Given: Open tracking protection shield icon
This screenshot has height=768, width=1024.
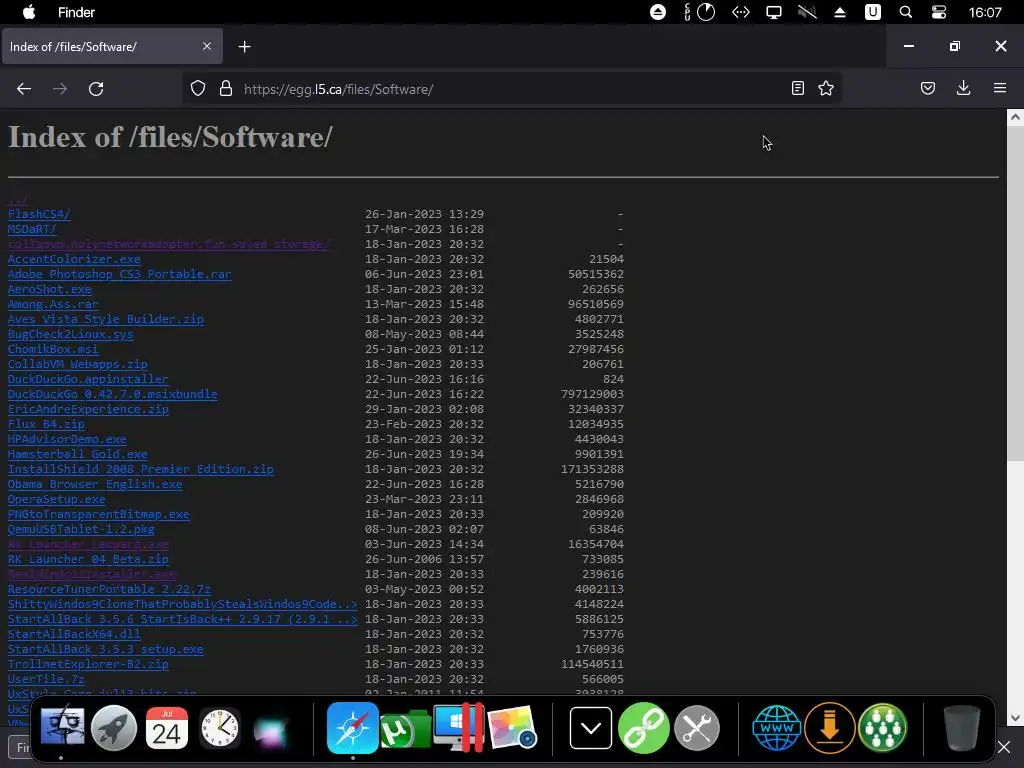Looking at the screenshot, I should 198,89.
